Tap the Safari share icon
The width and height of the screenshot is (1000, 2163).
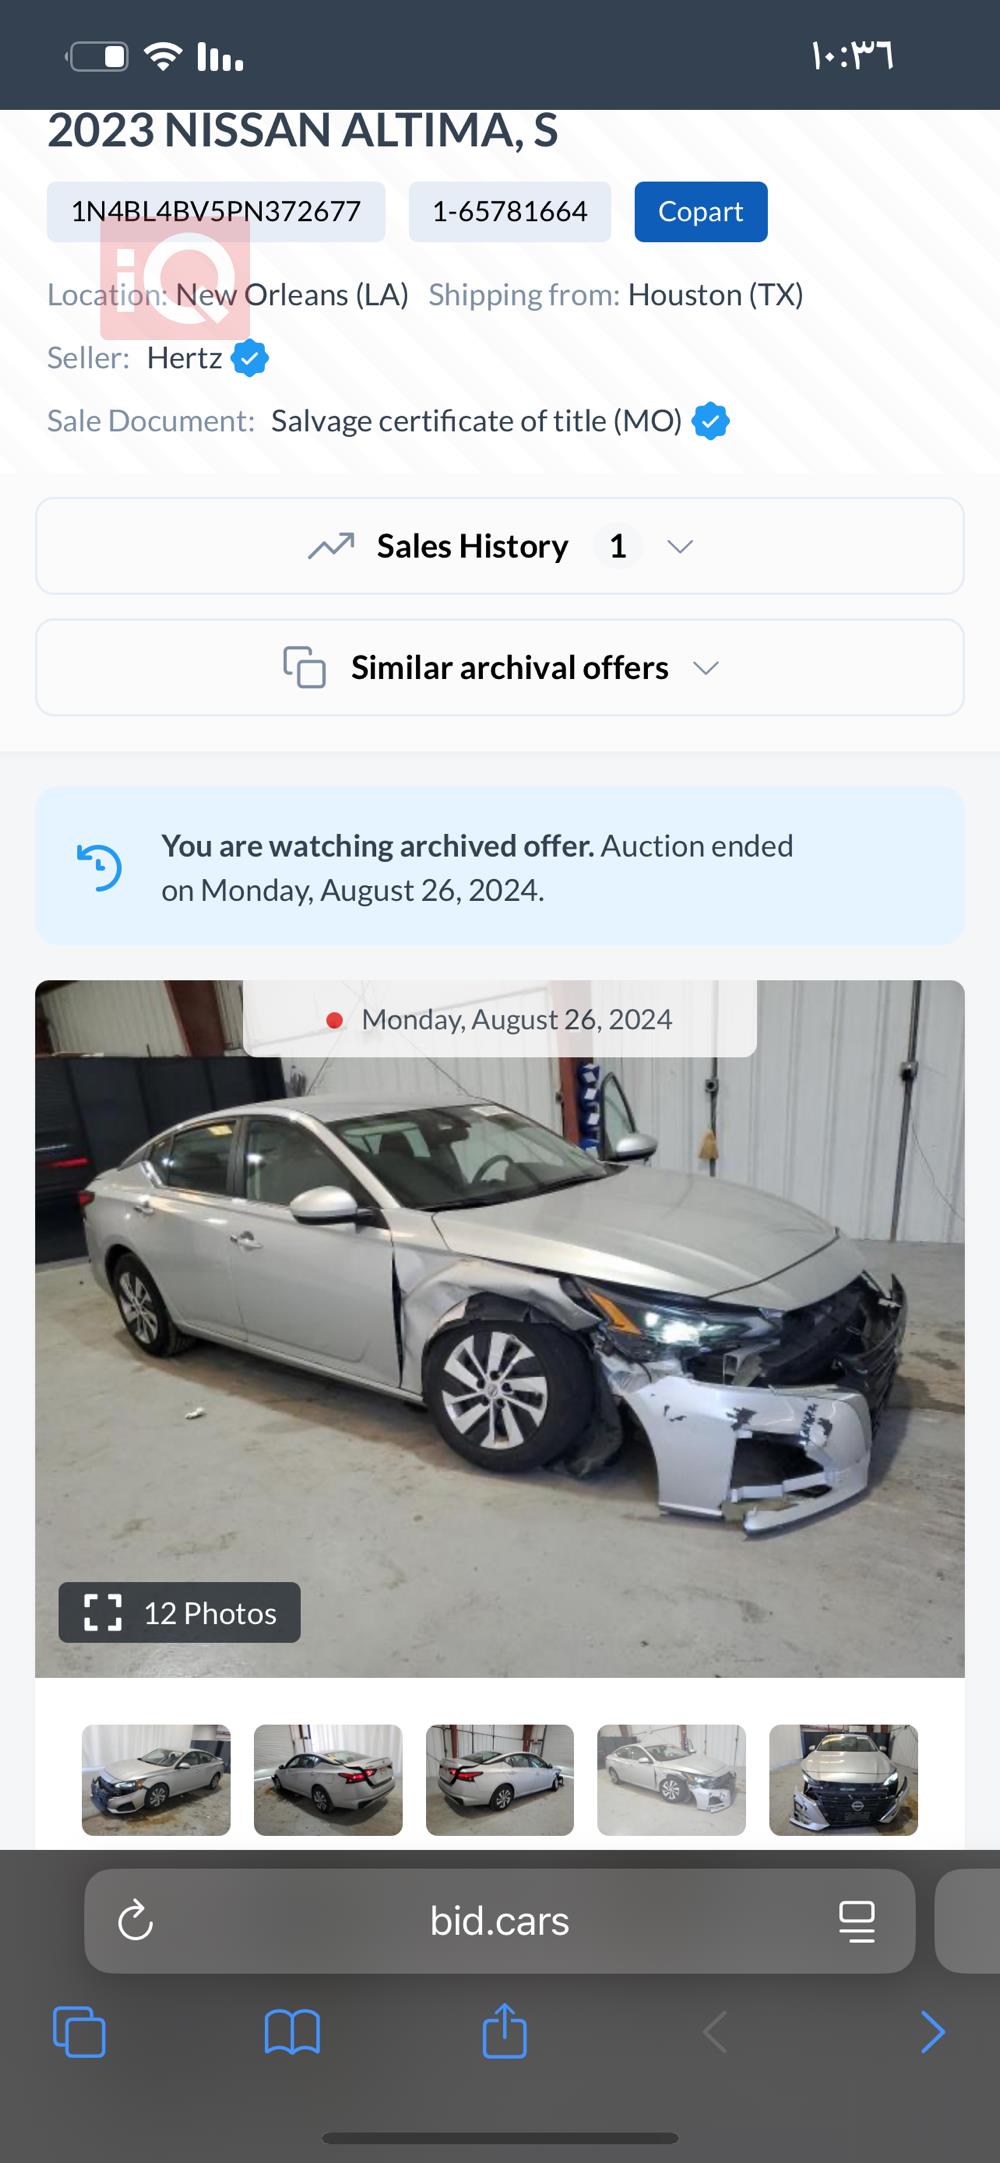click(504, 2031)
